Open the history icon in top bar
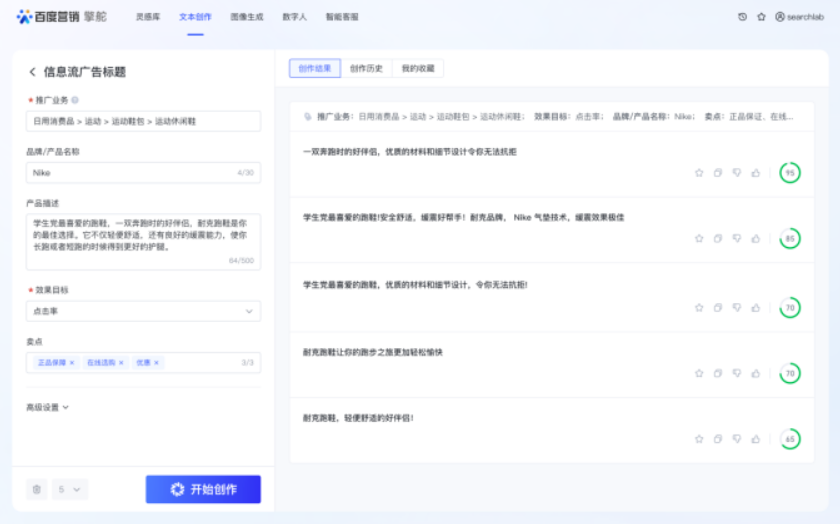840x524 pixels. click(742, 17)
